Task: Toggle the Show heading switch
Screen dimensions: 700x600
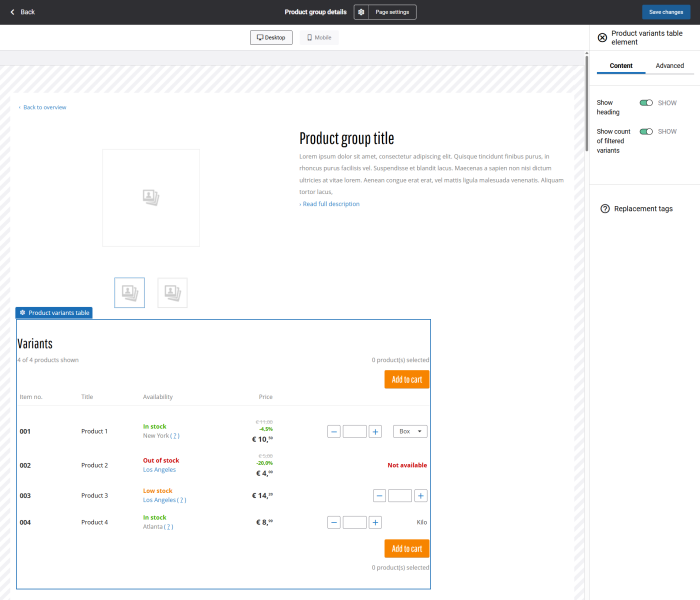Action: tap(646, 103)
